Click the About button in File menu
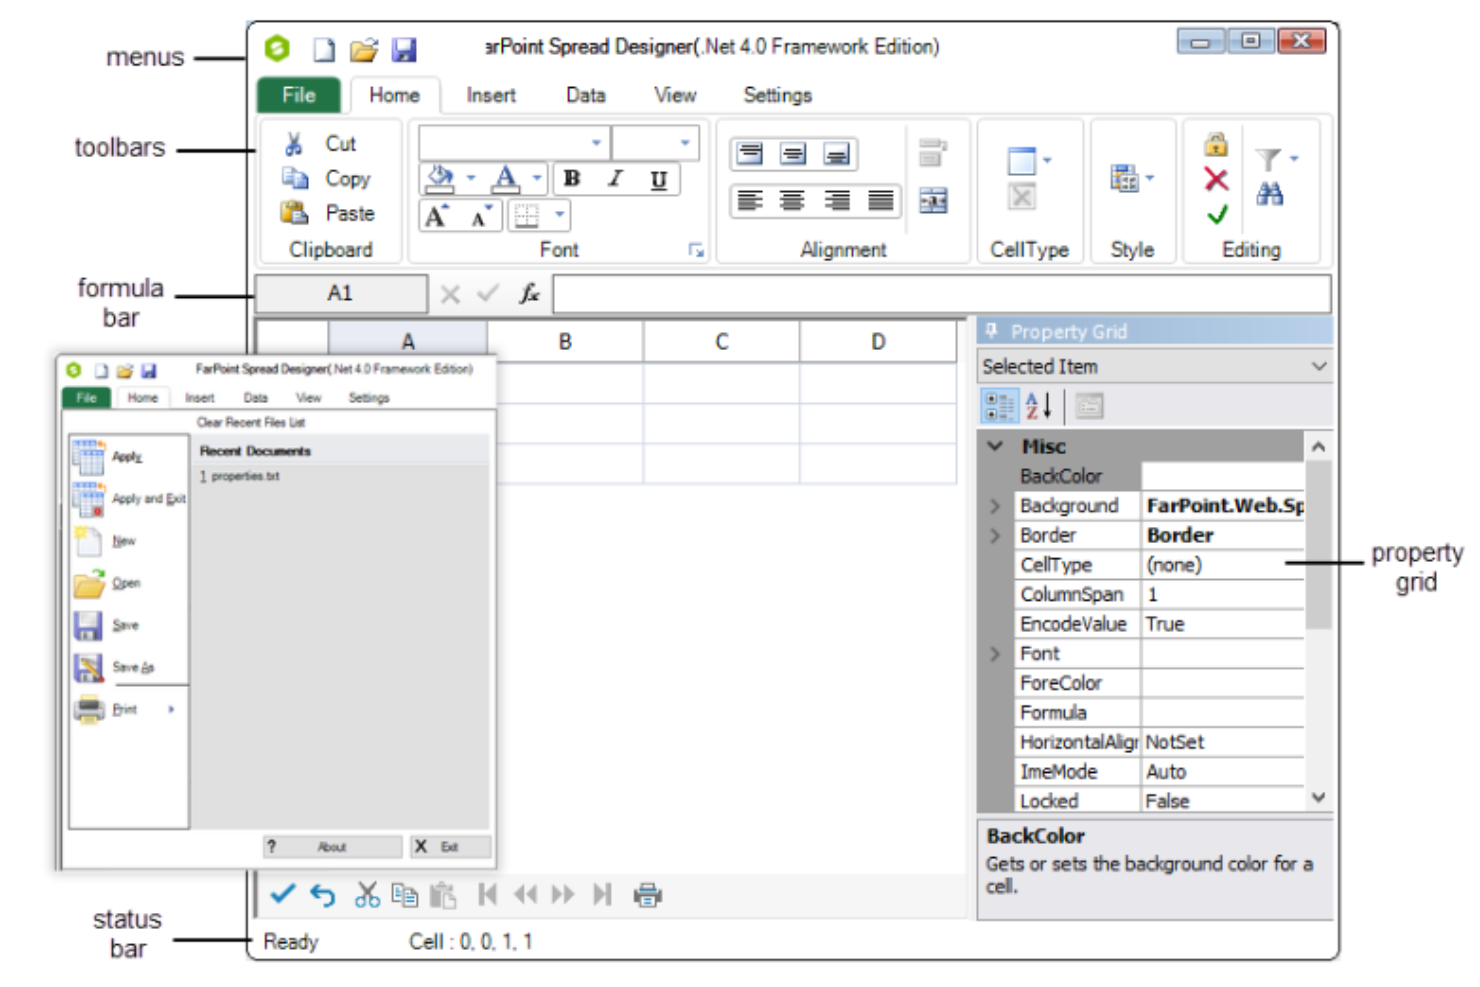The height and width of the screenshot is (987, 1480). pos(333,847)
